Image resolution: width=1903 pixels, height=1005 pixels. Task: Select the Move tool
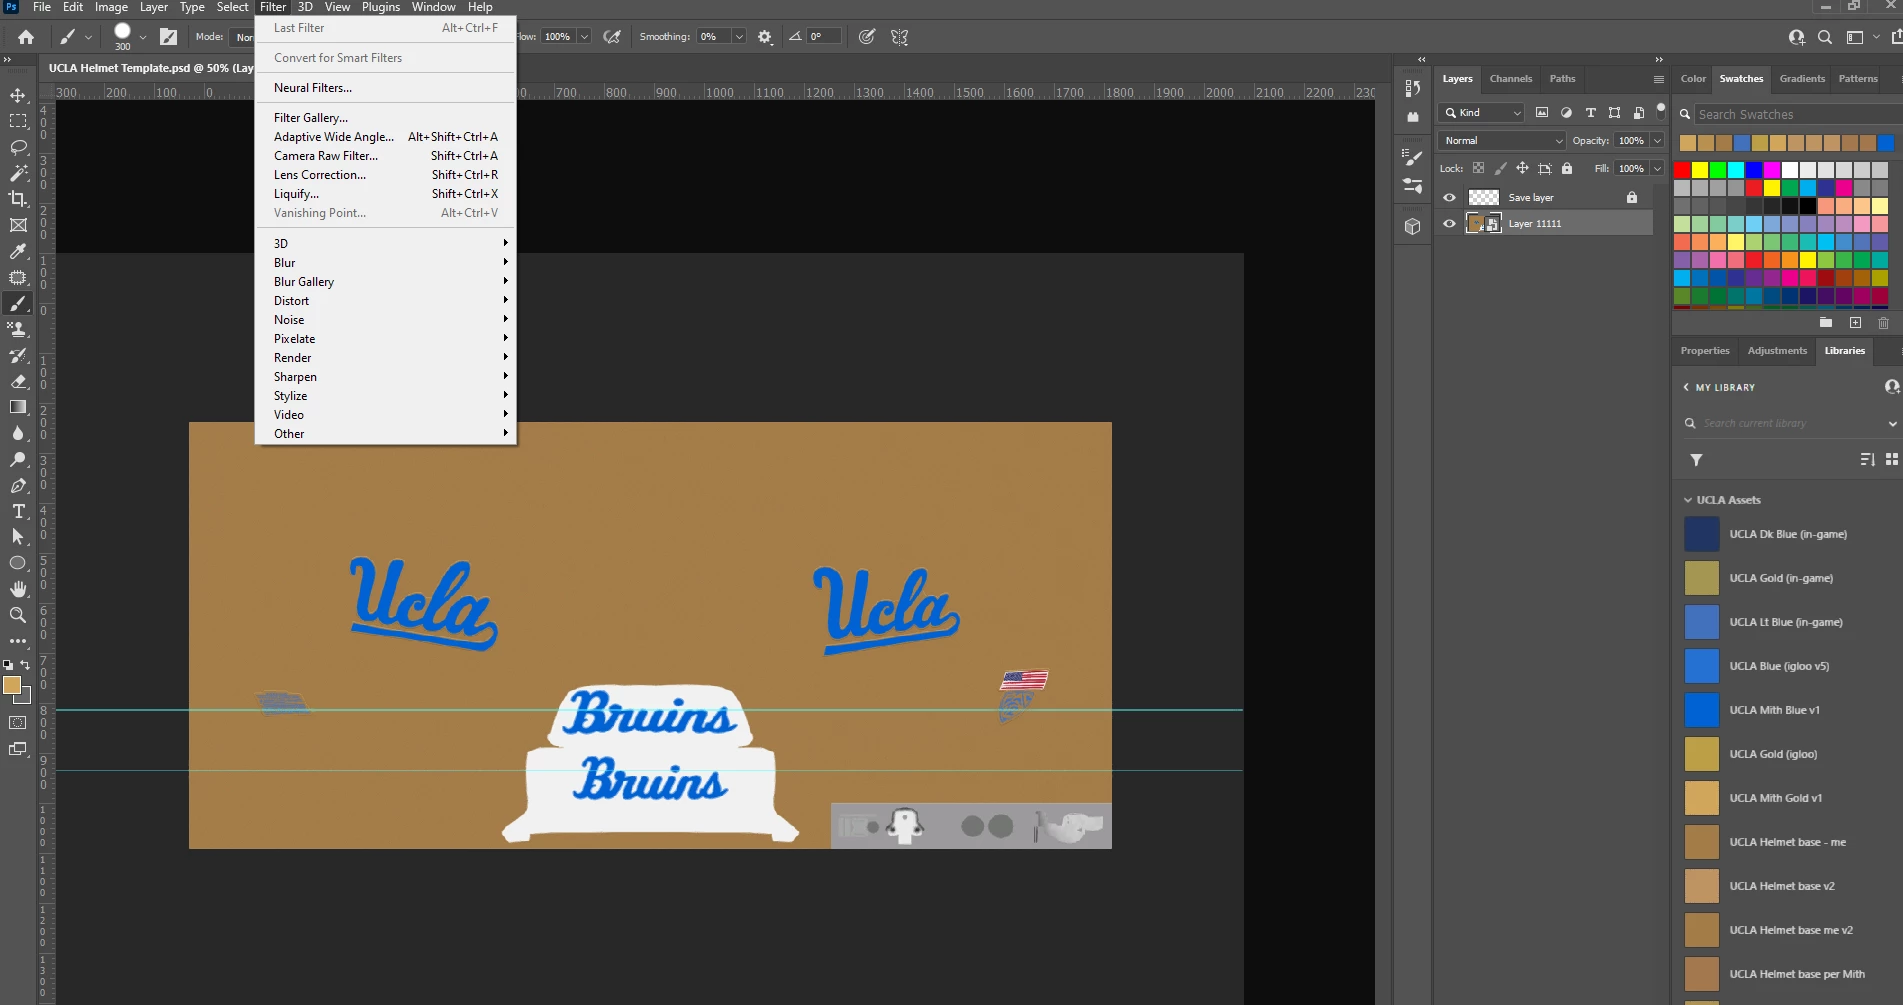(18, 95)
